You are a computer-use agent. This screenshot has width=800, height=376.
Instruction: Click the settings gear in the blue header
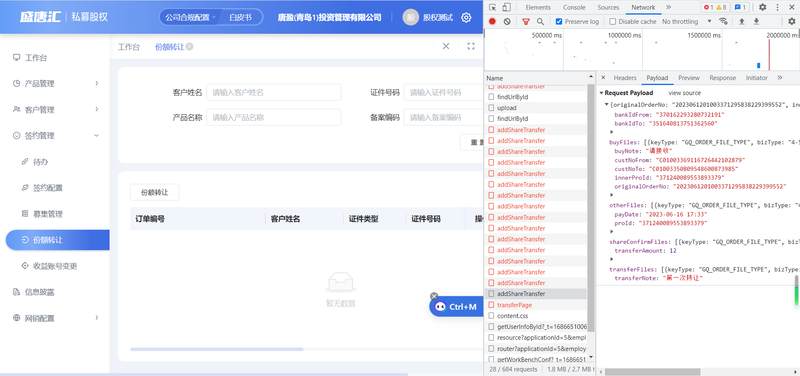click(x=466, y=17)
